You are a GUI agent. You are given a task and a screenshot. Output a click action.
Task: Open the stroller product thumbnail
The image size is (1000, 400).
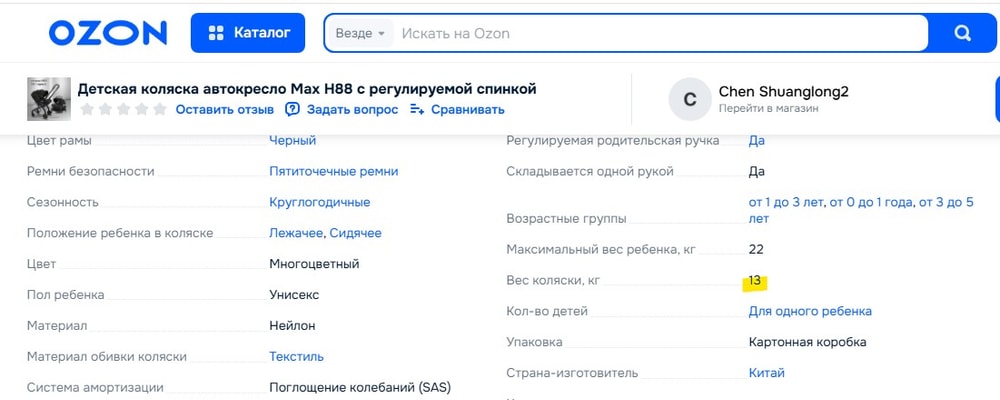(x=48, y=99)
